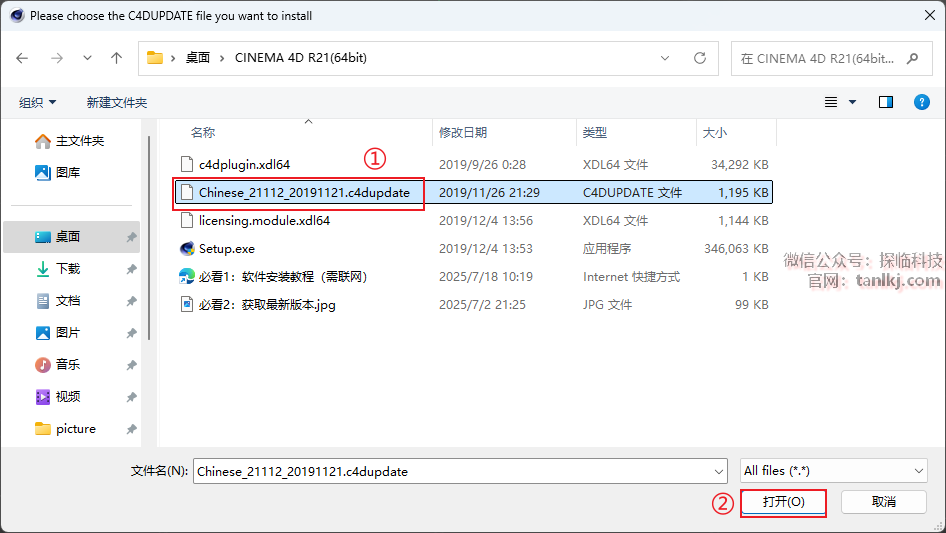Sort by 修改日期 column header
The image size is (946, 533).
(x=463, y=133)
